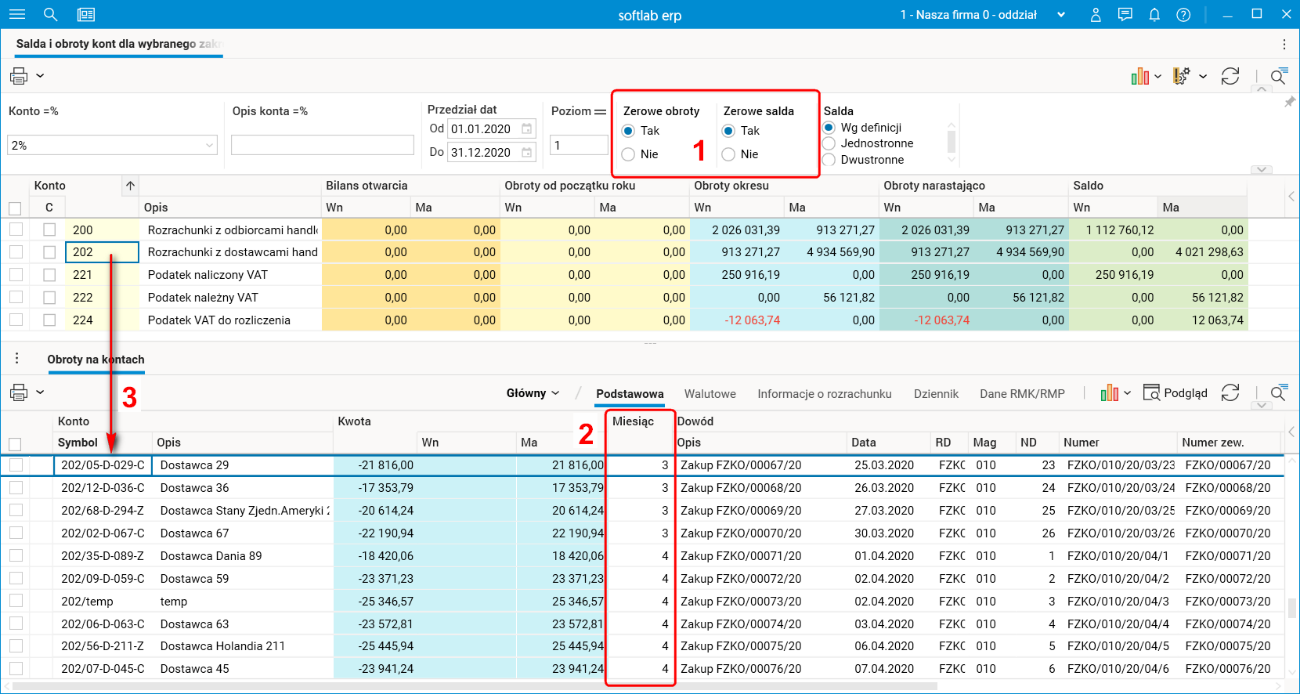1300x694 pixels.
Task: Click the Opis konta filter field
Action: click(322, 146)
